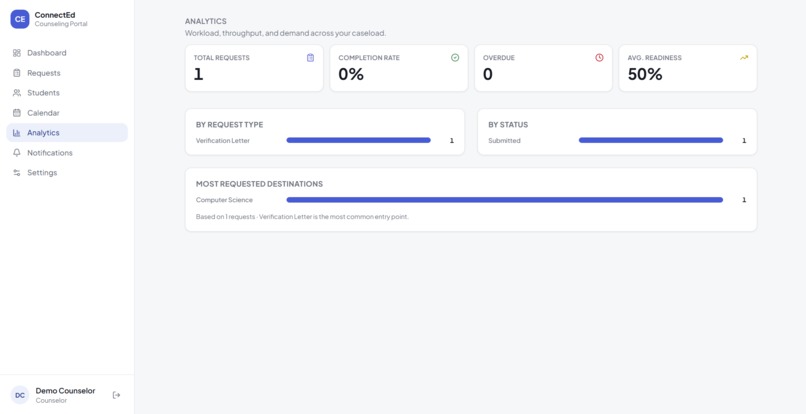Viewport: 806px width, 414px height.
Task: Click the ConnectEd CE logo badge
Action: point(20,19)
